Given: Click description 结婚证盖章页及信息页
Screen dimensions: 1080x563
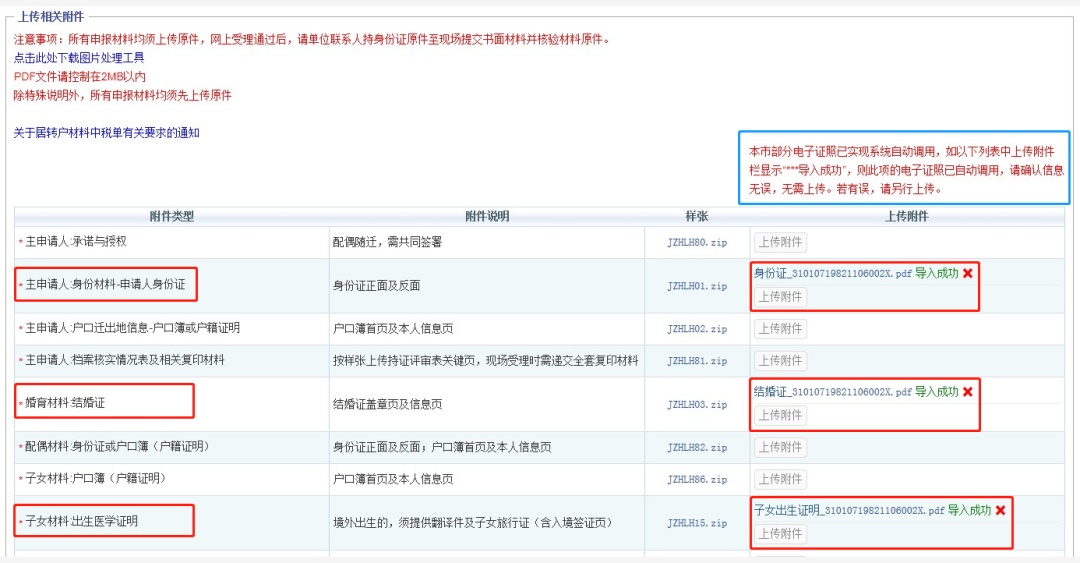Looking at the screenshot, I should [x=388, y=405].
